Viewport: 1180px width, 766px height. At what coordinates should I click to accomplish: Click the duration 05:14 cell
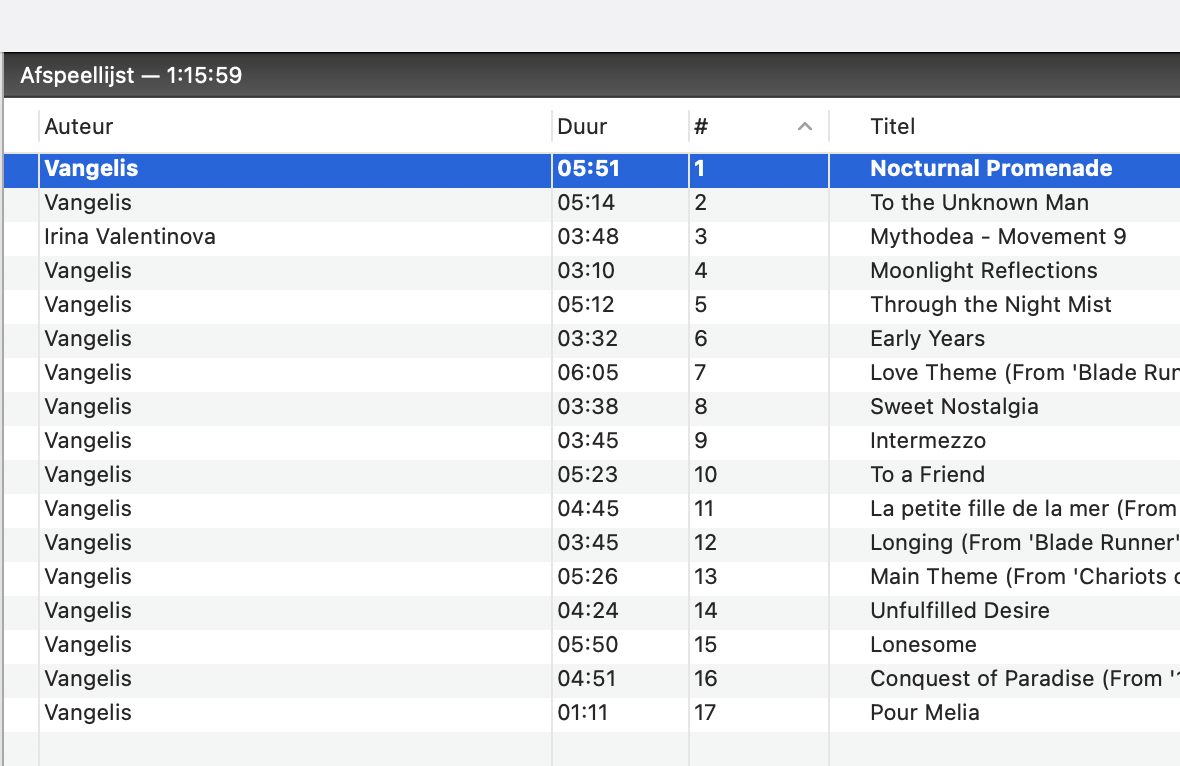[x=586, y=202]
